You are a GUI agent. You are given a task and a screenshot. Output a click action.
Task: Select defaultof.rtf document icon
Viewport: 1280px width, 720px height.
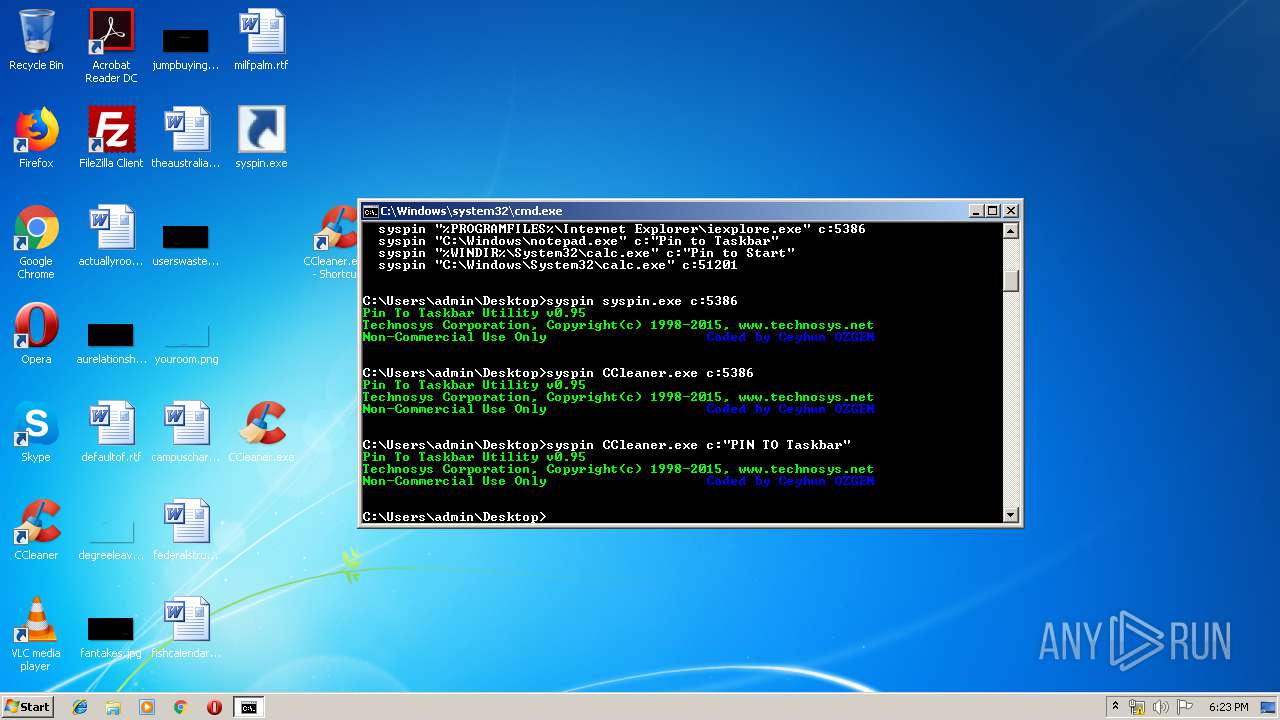coord(111,432)
